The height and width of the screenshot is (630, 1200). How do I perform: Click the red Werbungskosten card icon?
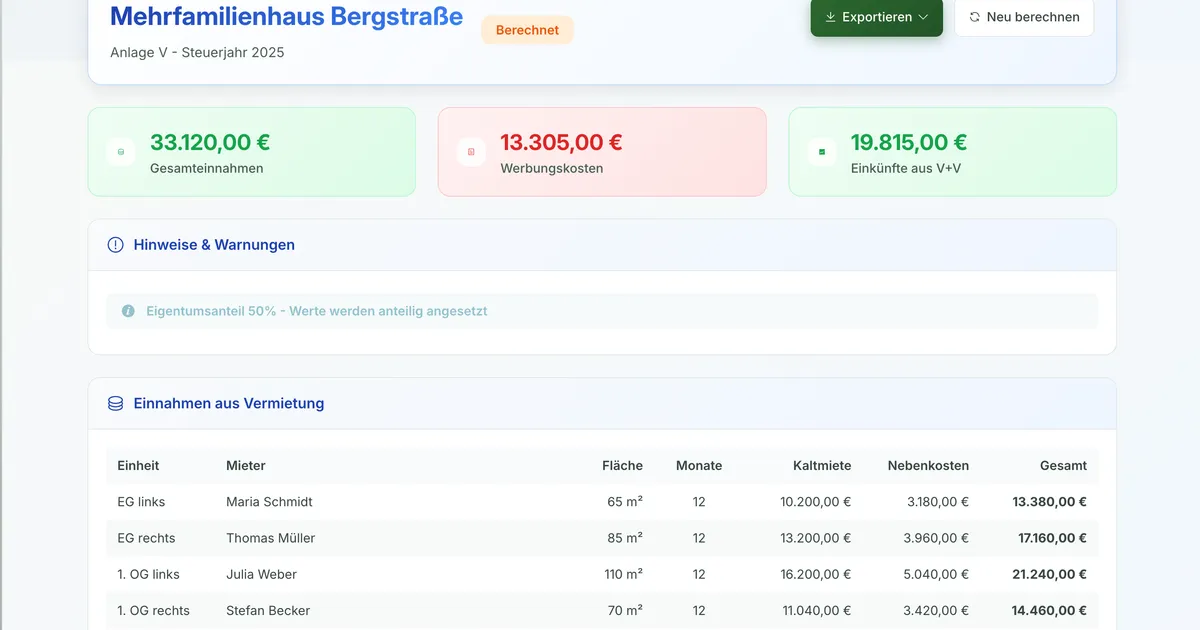point(471,152)
